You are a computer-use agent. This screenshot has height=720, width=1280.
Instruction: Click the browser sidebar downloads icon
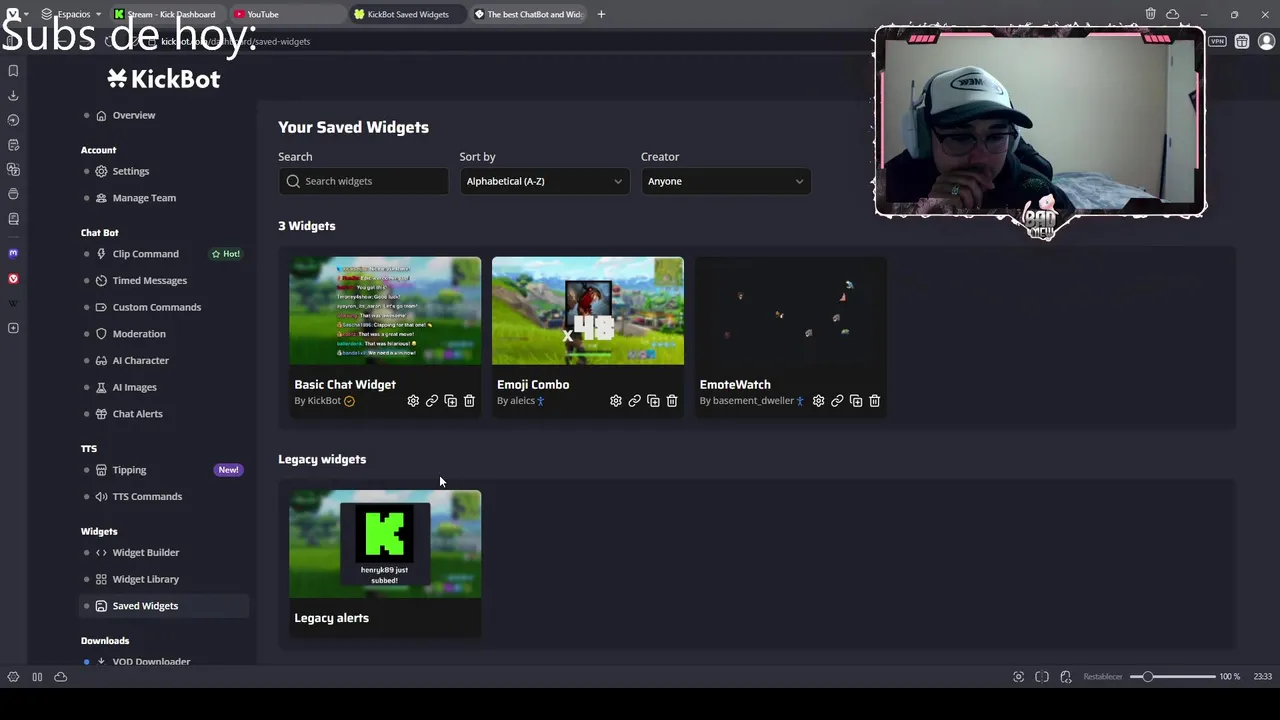[x=13, y=95]
